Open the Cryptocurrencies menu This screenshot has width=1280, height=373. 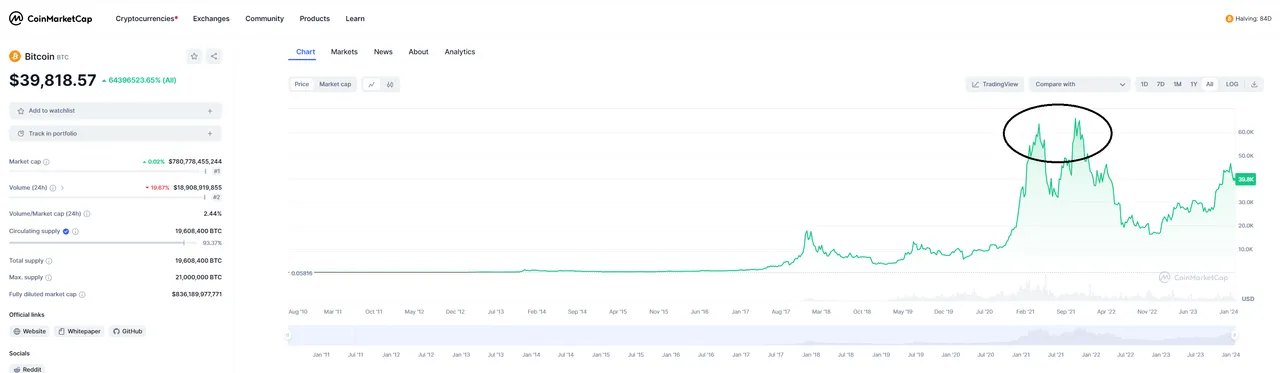click(147, 18)
